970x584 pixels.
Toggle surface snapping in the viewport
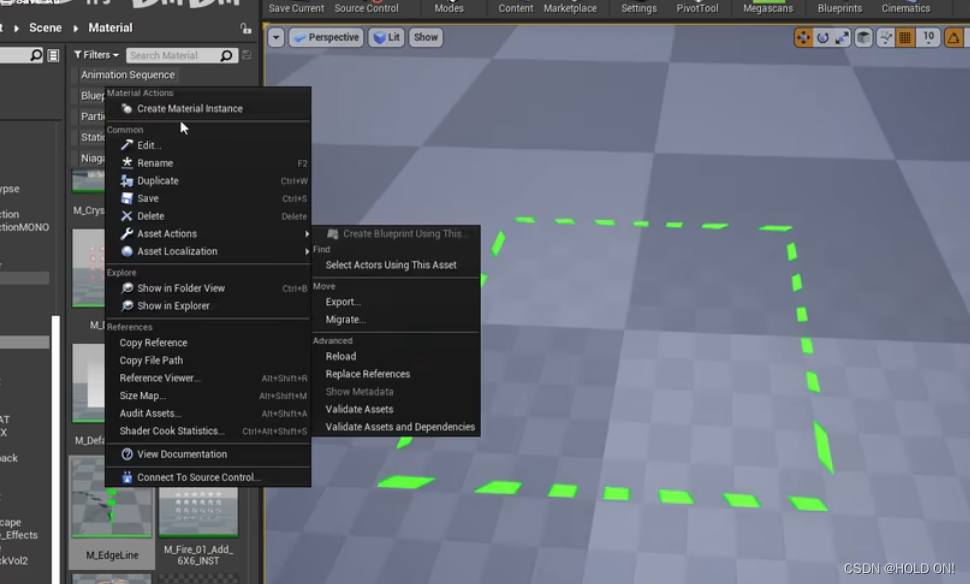[884, 37]
